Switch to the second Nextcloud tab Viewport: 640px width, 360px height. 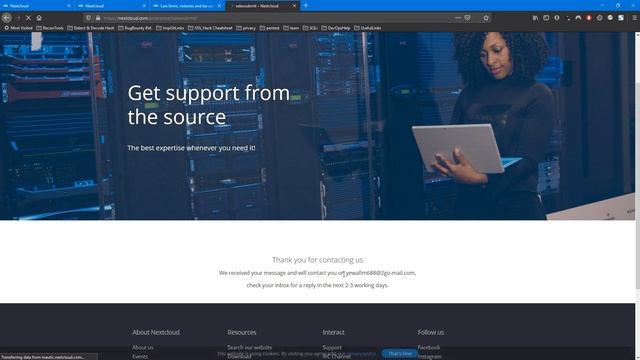click(x=112, y=6)
